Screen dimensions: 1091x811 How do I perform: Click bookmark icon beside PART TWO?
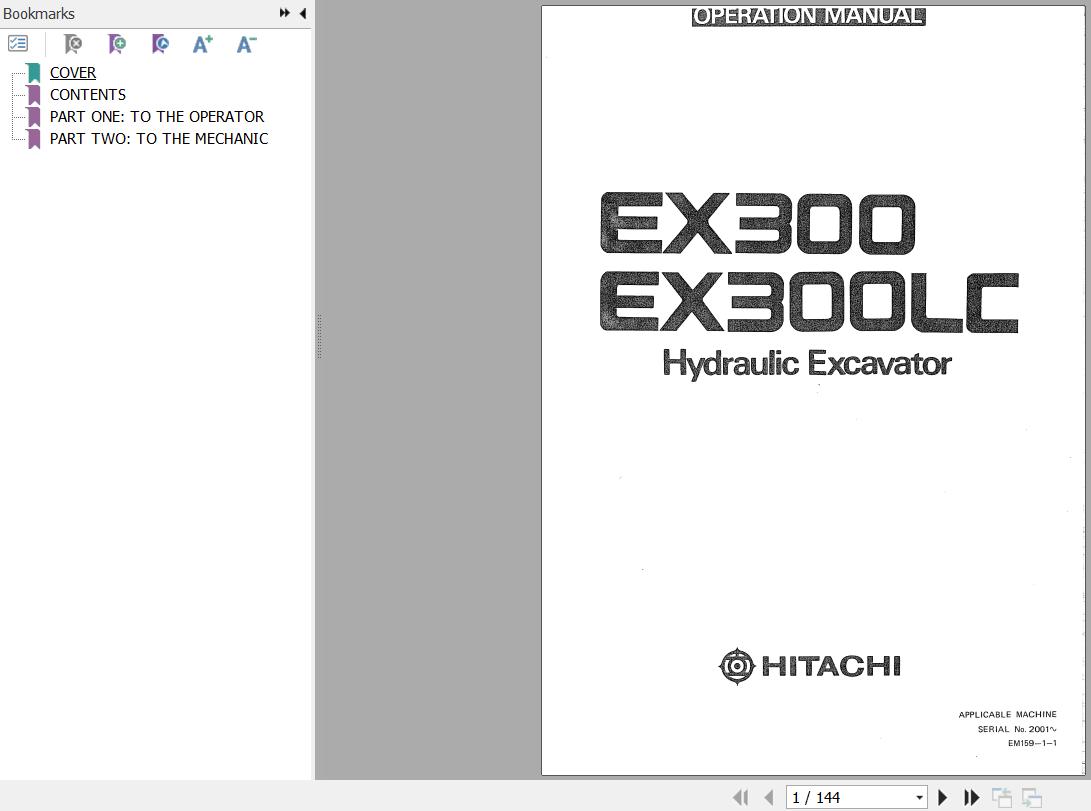point(34,139)
